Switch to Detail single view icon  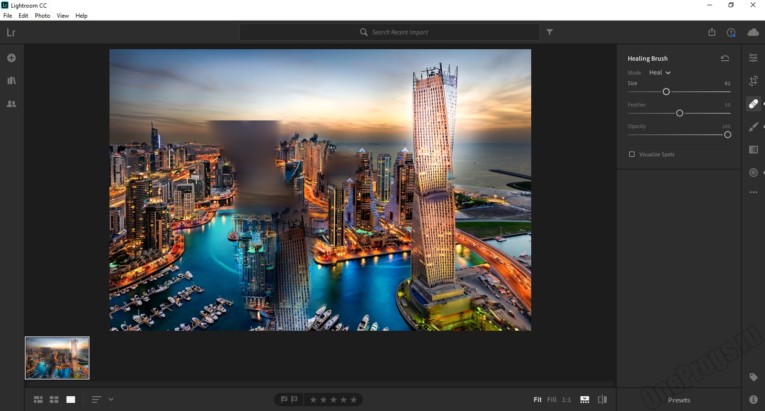pos(71,399)
